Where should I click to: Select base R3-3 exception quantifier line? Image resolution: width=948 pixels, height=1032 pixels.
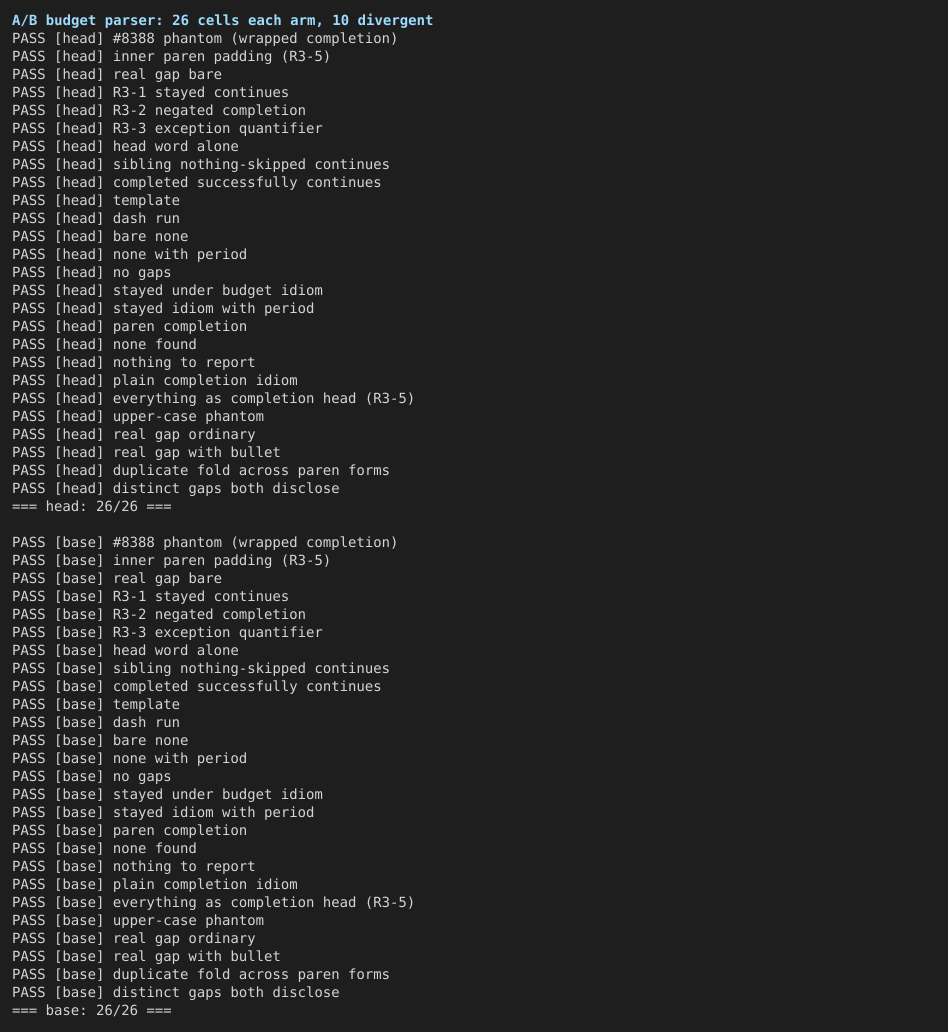coord(167,632)
